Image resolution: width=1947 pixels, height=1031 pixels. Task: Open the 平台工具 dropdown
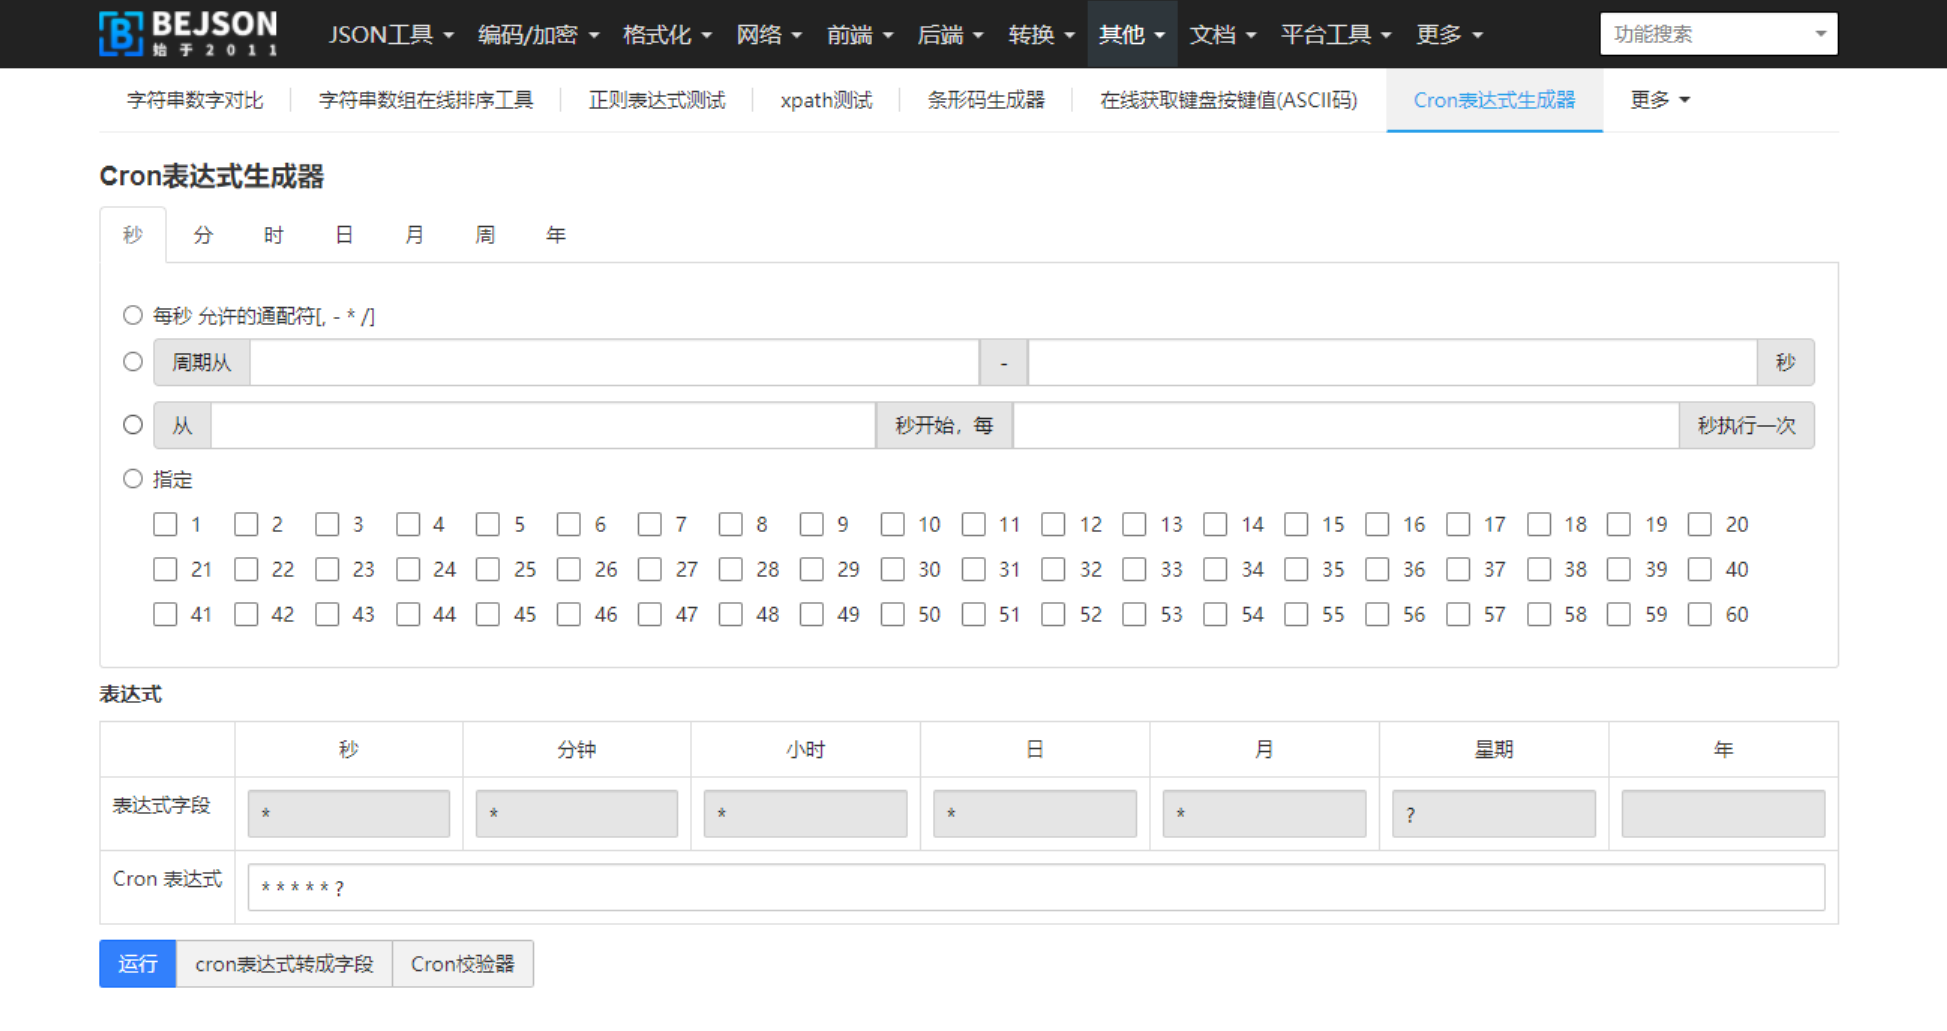coord(1336,35)
